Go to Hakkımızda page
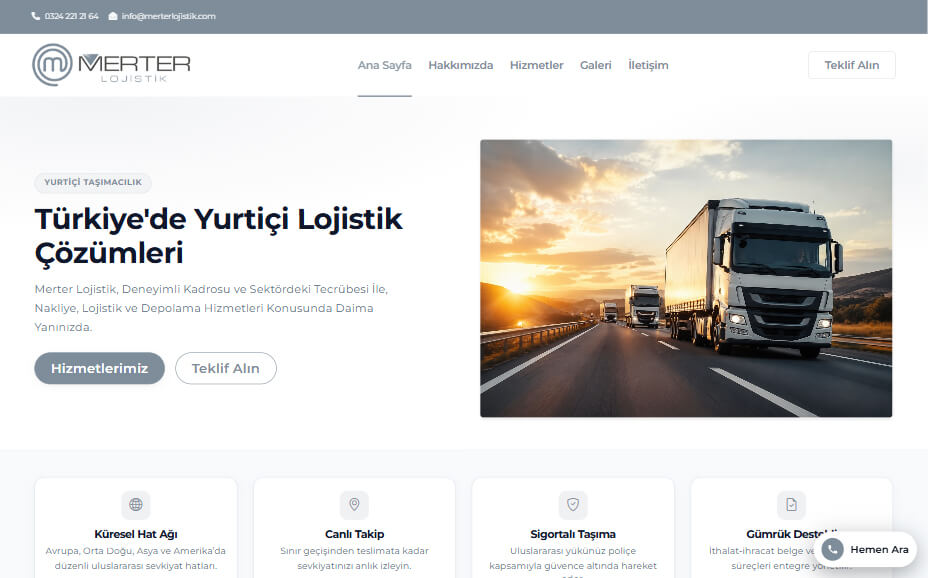 [460, 65]
